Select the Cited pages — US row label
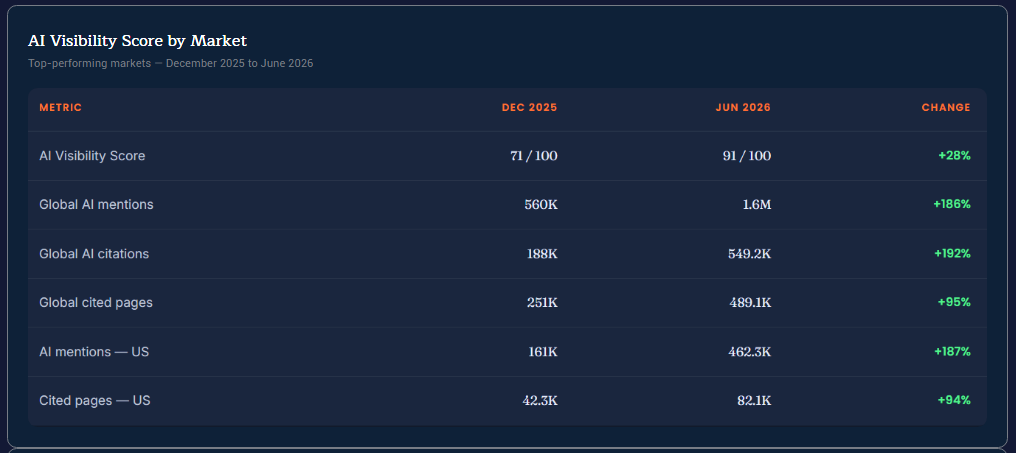The width and height of the screenshot is (1016, 453). pos(95,401)
